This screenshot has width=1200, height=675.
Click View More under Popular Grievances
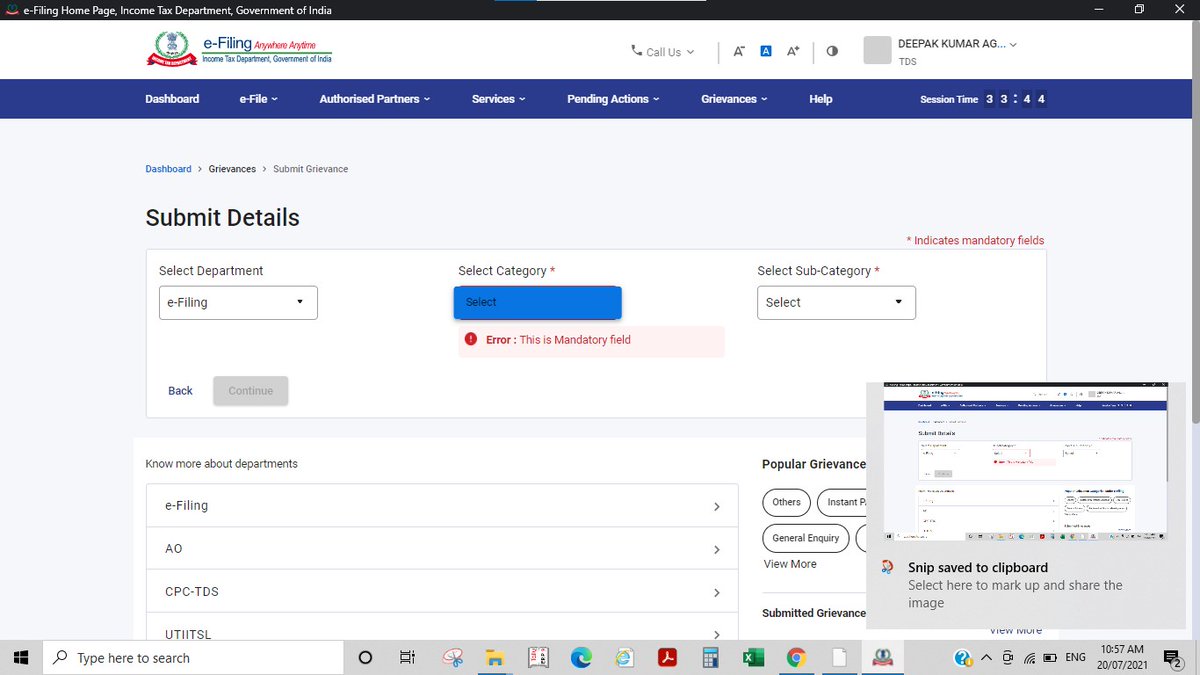[x=790, y=564]
